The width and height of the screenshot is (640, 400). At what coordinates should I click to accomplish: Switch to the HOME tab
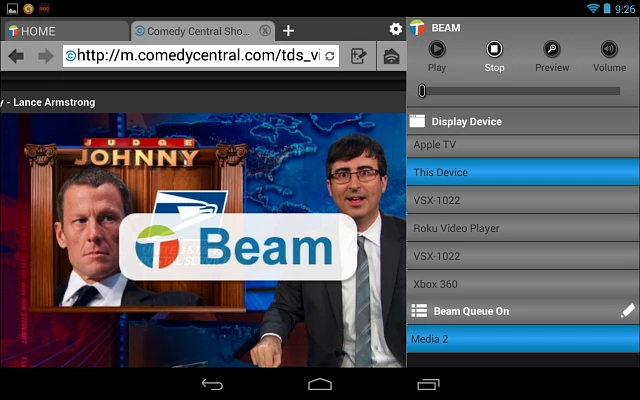[x=65, y=31]
